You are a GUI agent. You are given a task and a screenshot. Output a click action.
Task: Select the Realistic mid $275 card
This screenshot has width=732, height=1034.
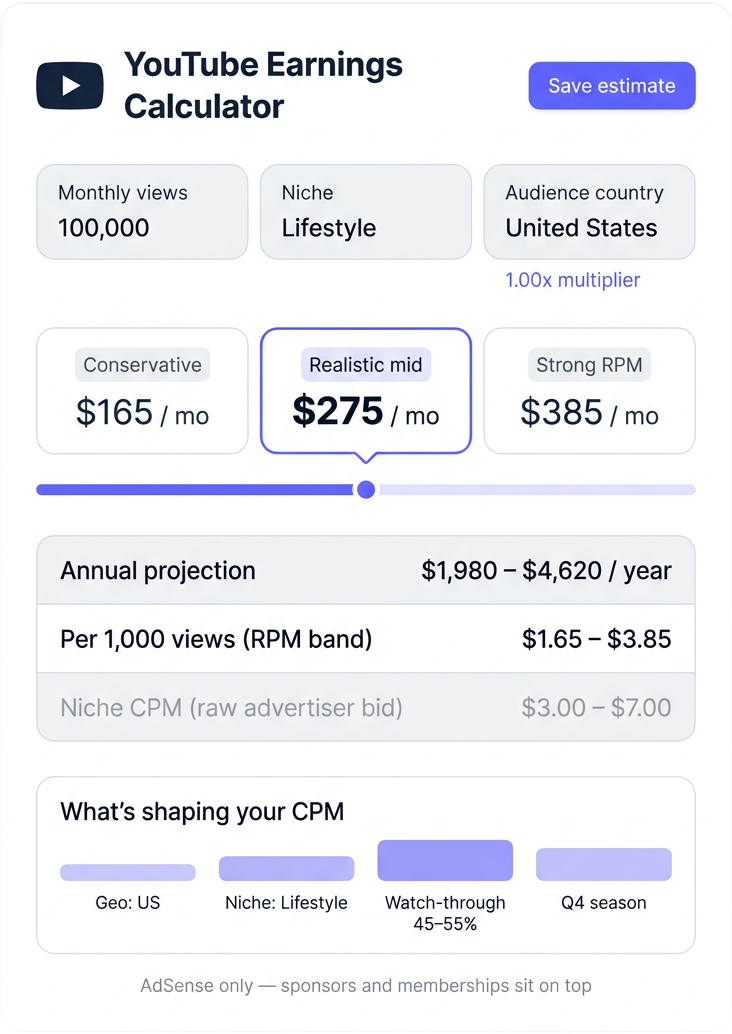[366, 391]
